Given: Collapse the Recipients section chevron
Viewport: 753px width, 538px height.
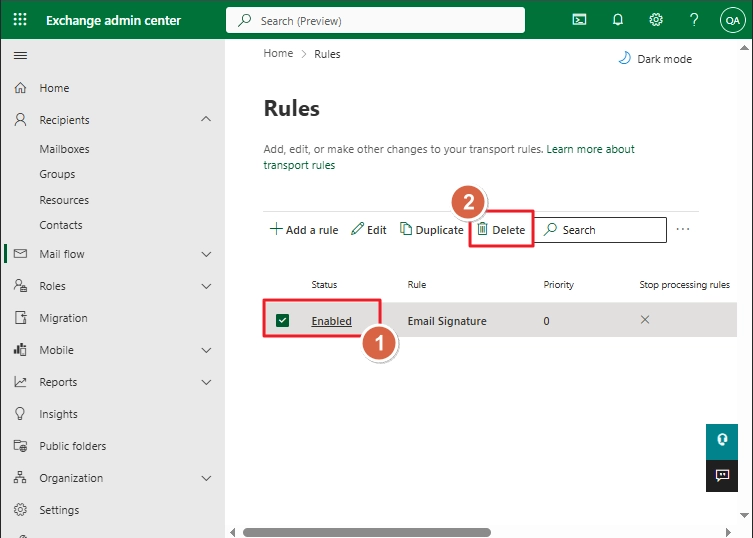Looking at the screenshot, I should click(x=206, y=119).
